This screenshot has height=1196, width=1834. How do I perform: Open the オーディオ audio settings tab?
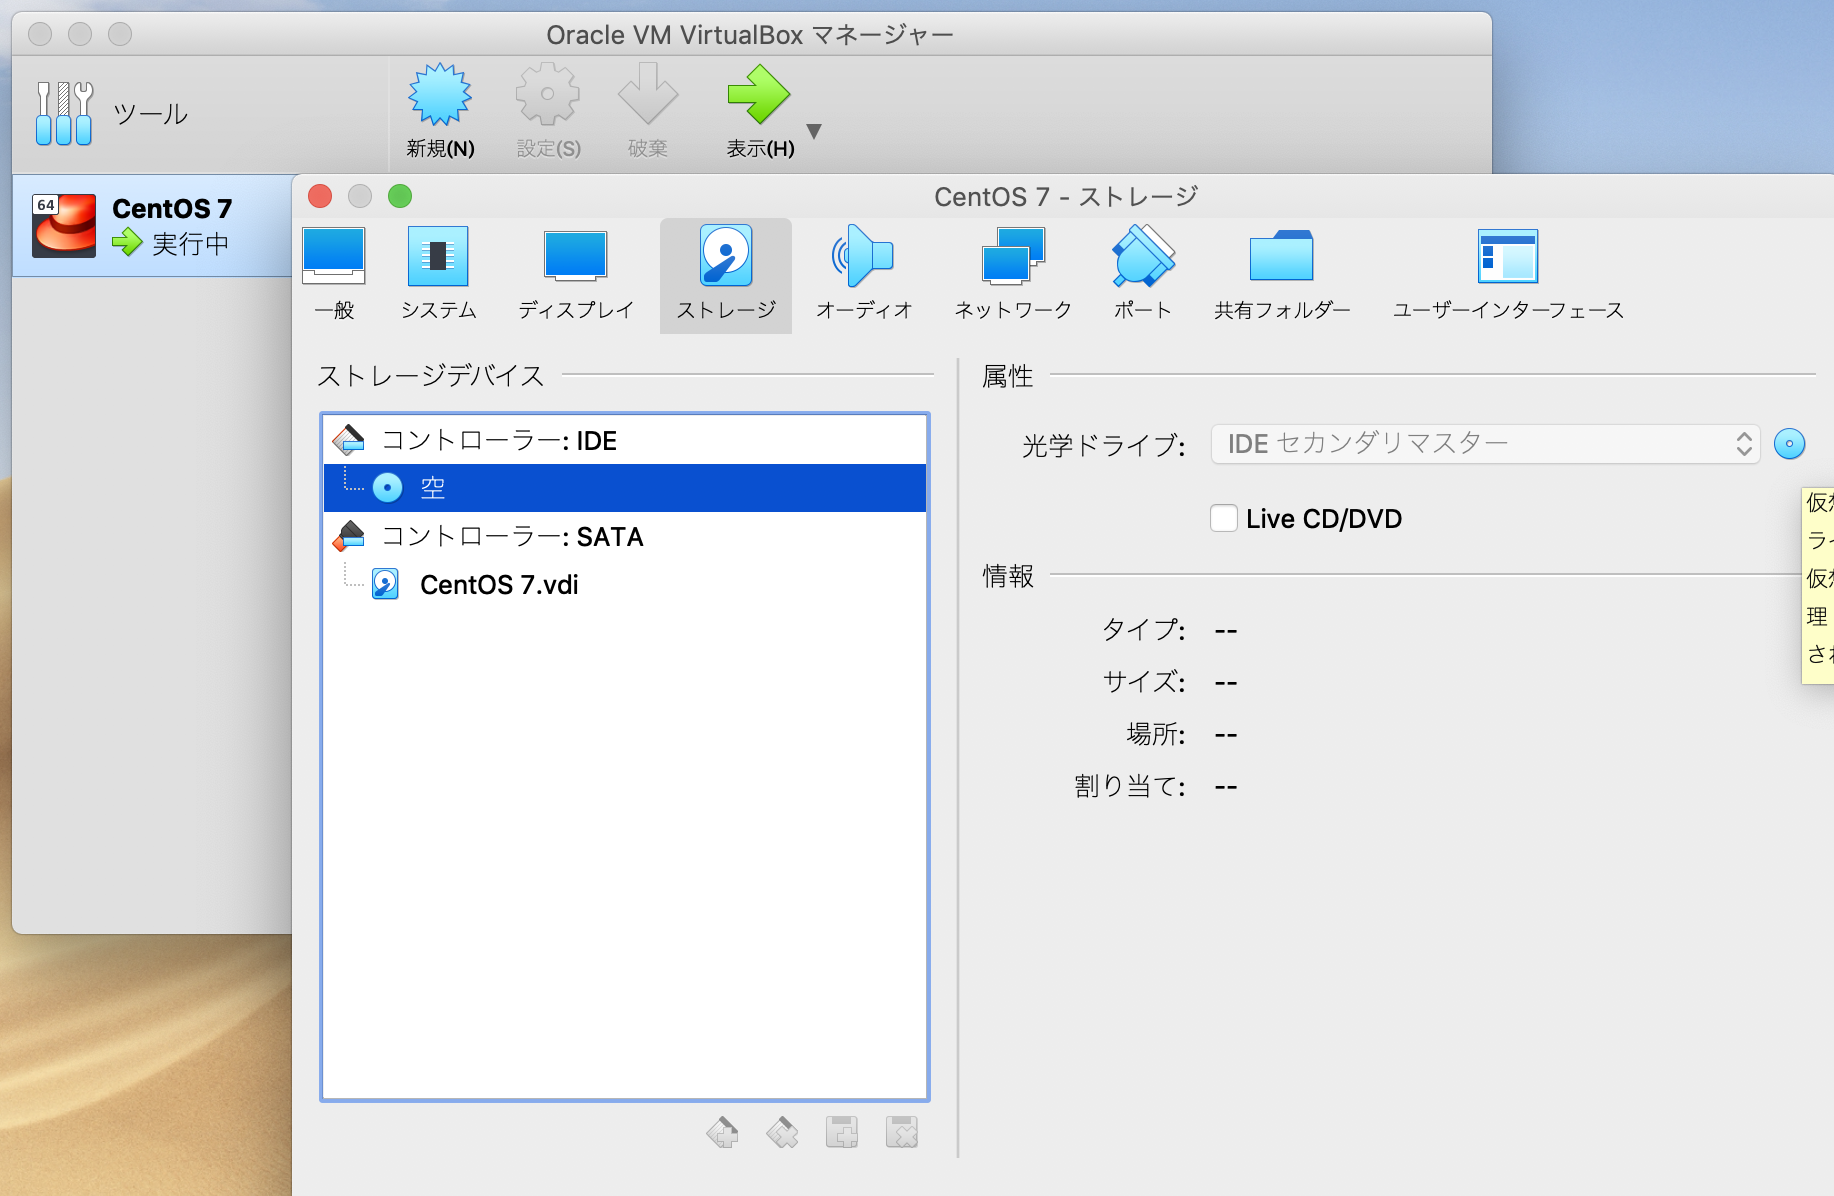pos(864,274)
